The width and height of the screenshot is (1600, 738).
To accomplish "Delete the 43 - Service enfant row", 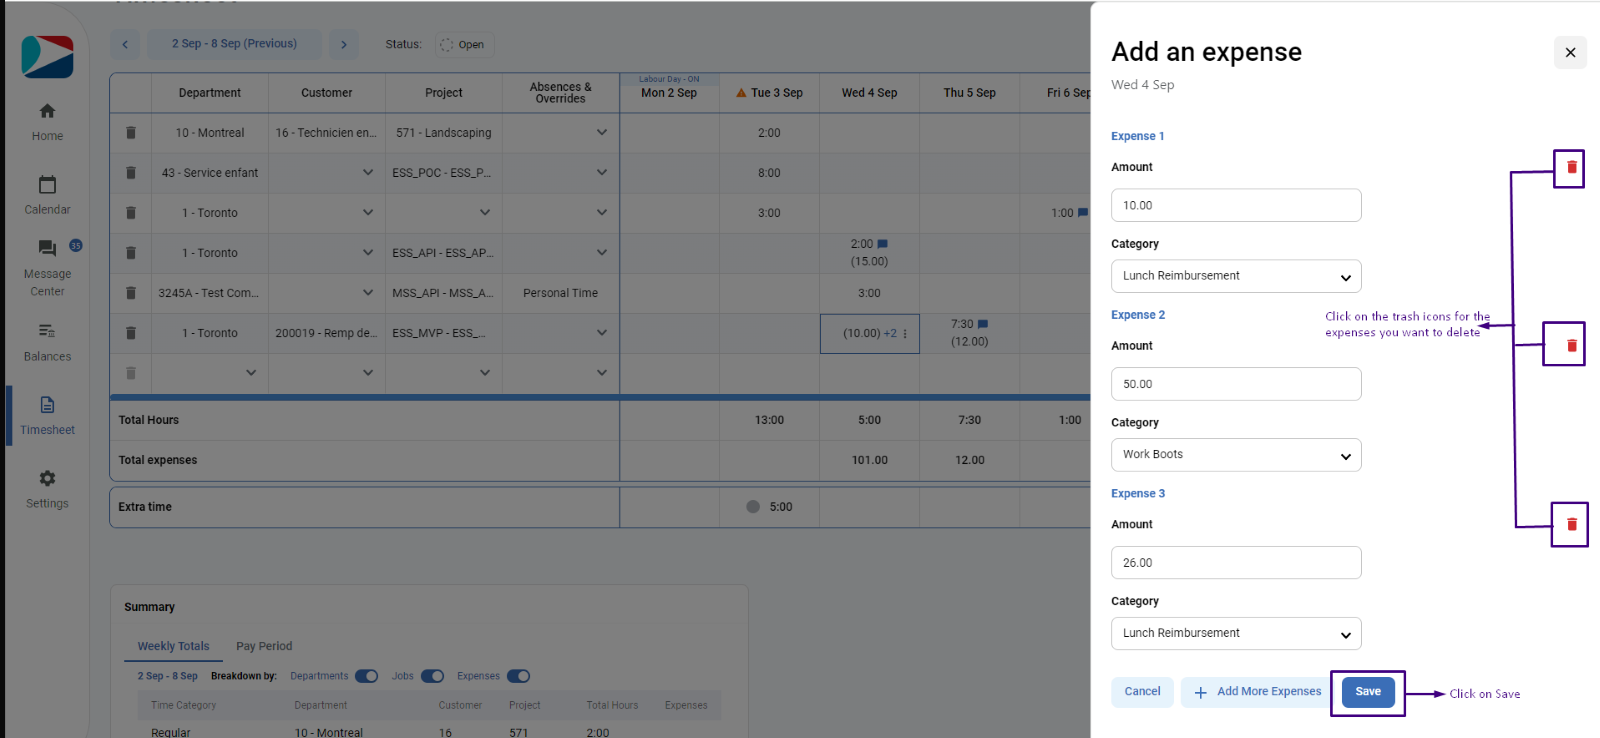I will click(x=131, y=172).
